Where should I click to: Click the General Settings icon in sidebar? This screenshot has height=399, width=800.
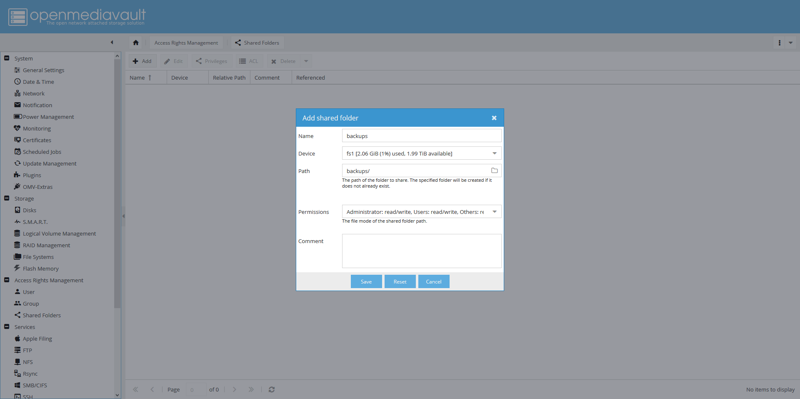click(17, 70)
